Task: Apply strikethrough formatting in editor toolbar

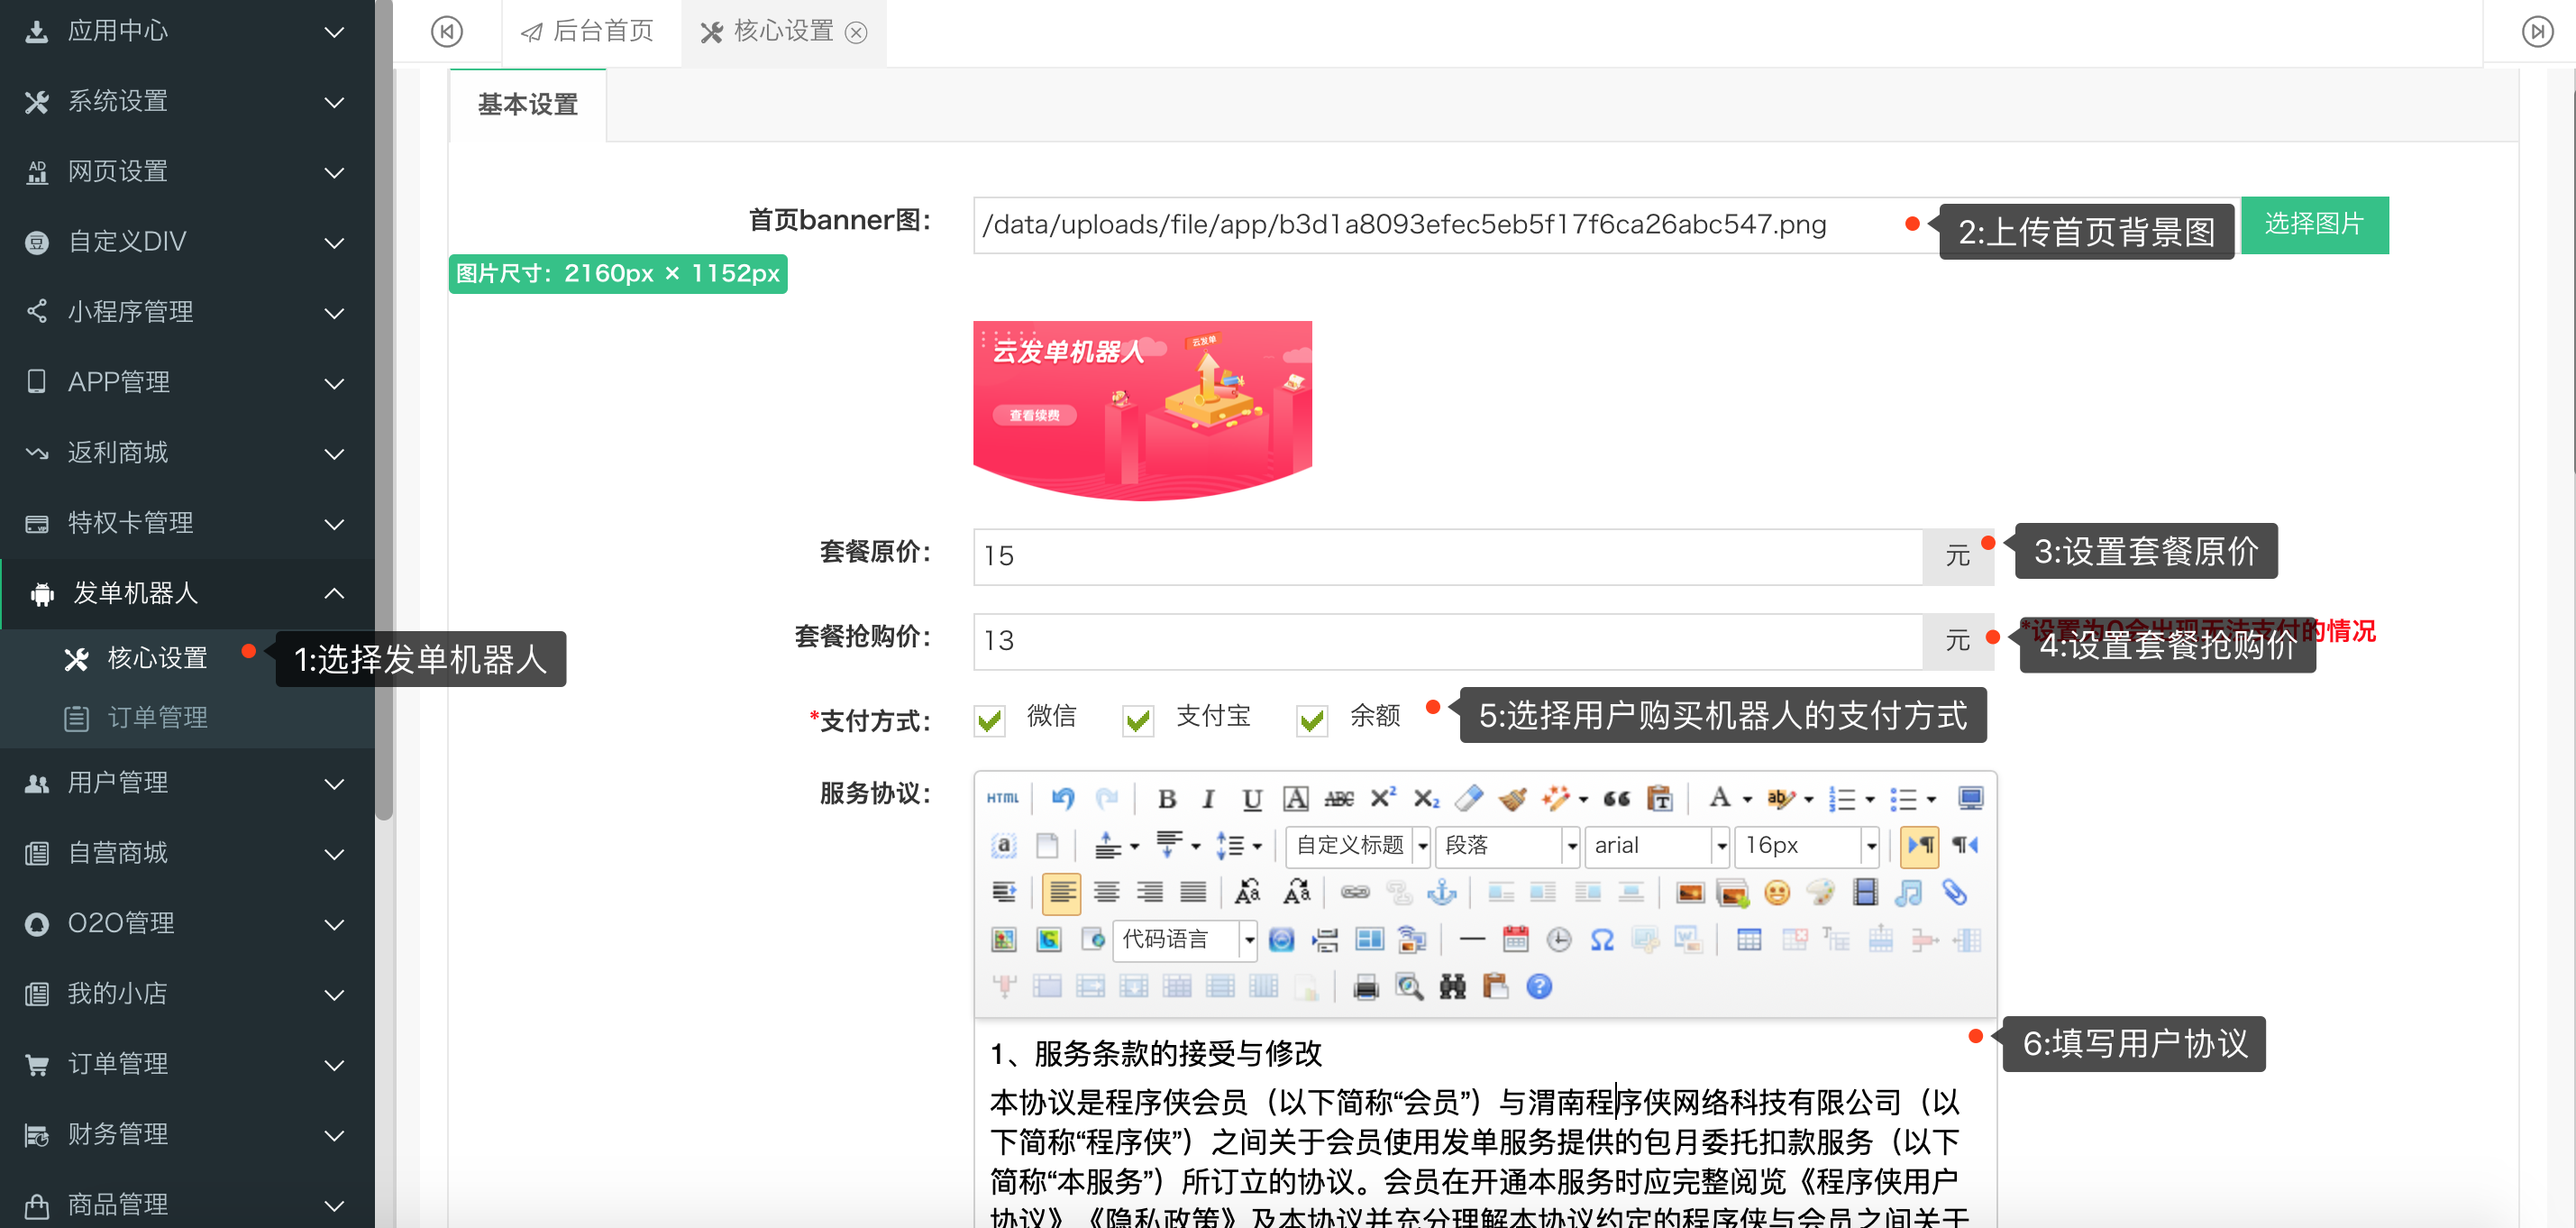Action: [x=1339, y=798]
